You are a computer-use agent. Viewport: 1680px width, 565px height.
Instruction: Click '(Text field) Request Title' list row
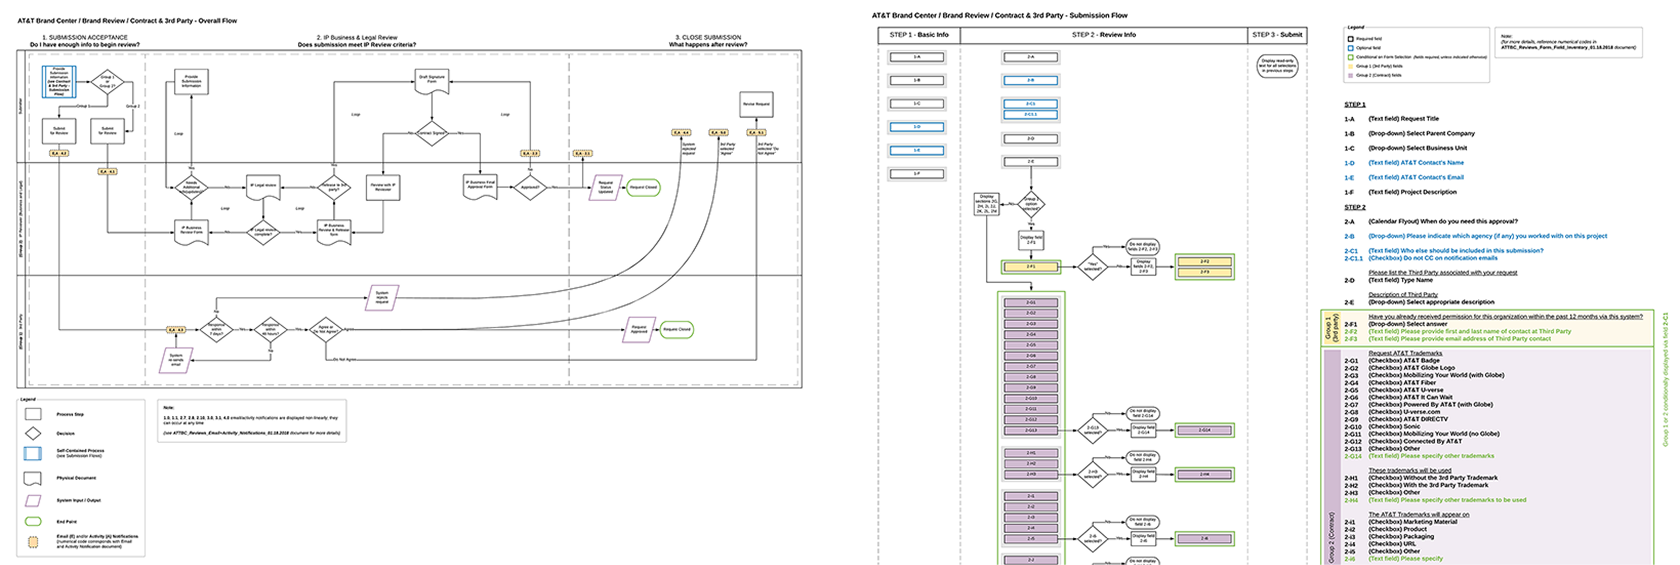coord(1404,119)
